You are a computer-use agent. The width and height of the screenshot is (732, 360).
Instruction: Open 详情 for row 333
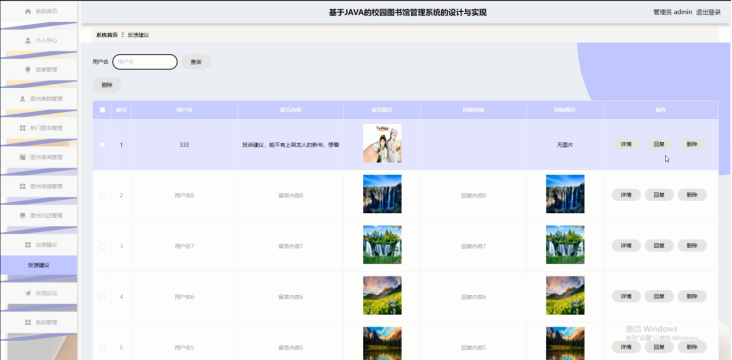(x=626, y=144)
